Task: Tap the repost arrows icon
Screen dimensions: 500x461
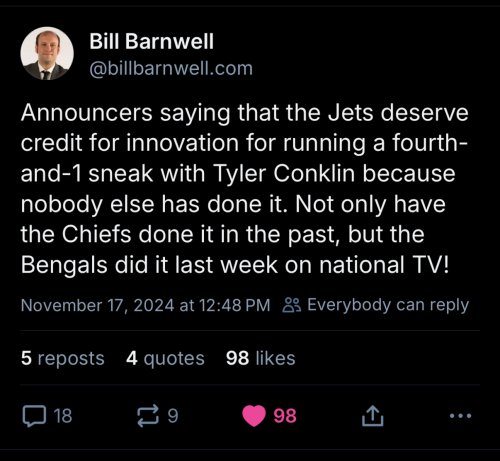Action: (x=148, y=416)
